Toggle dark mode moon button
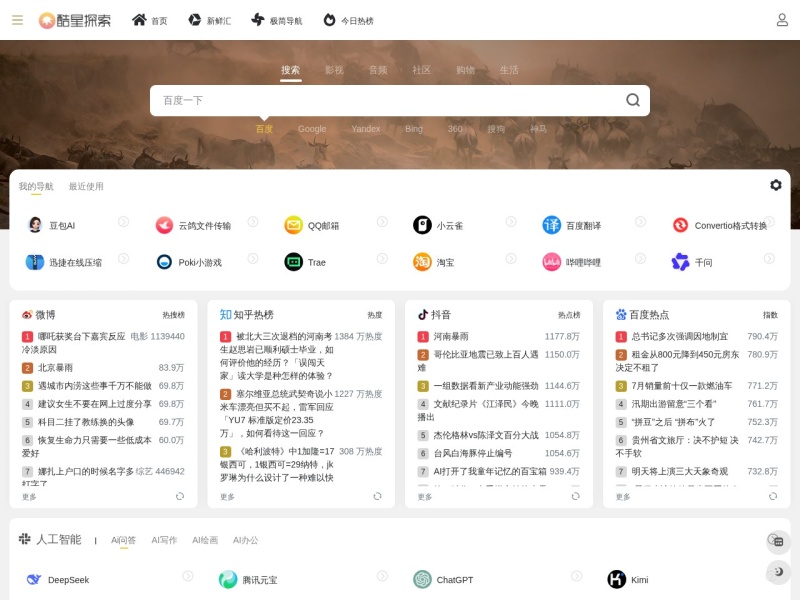Image resolution: width=800 pixels, height=600 pixels. 778,572
